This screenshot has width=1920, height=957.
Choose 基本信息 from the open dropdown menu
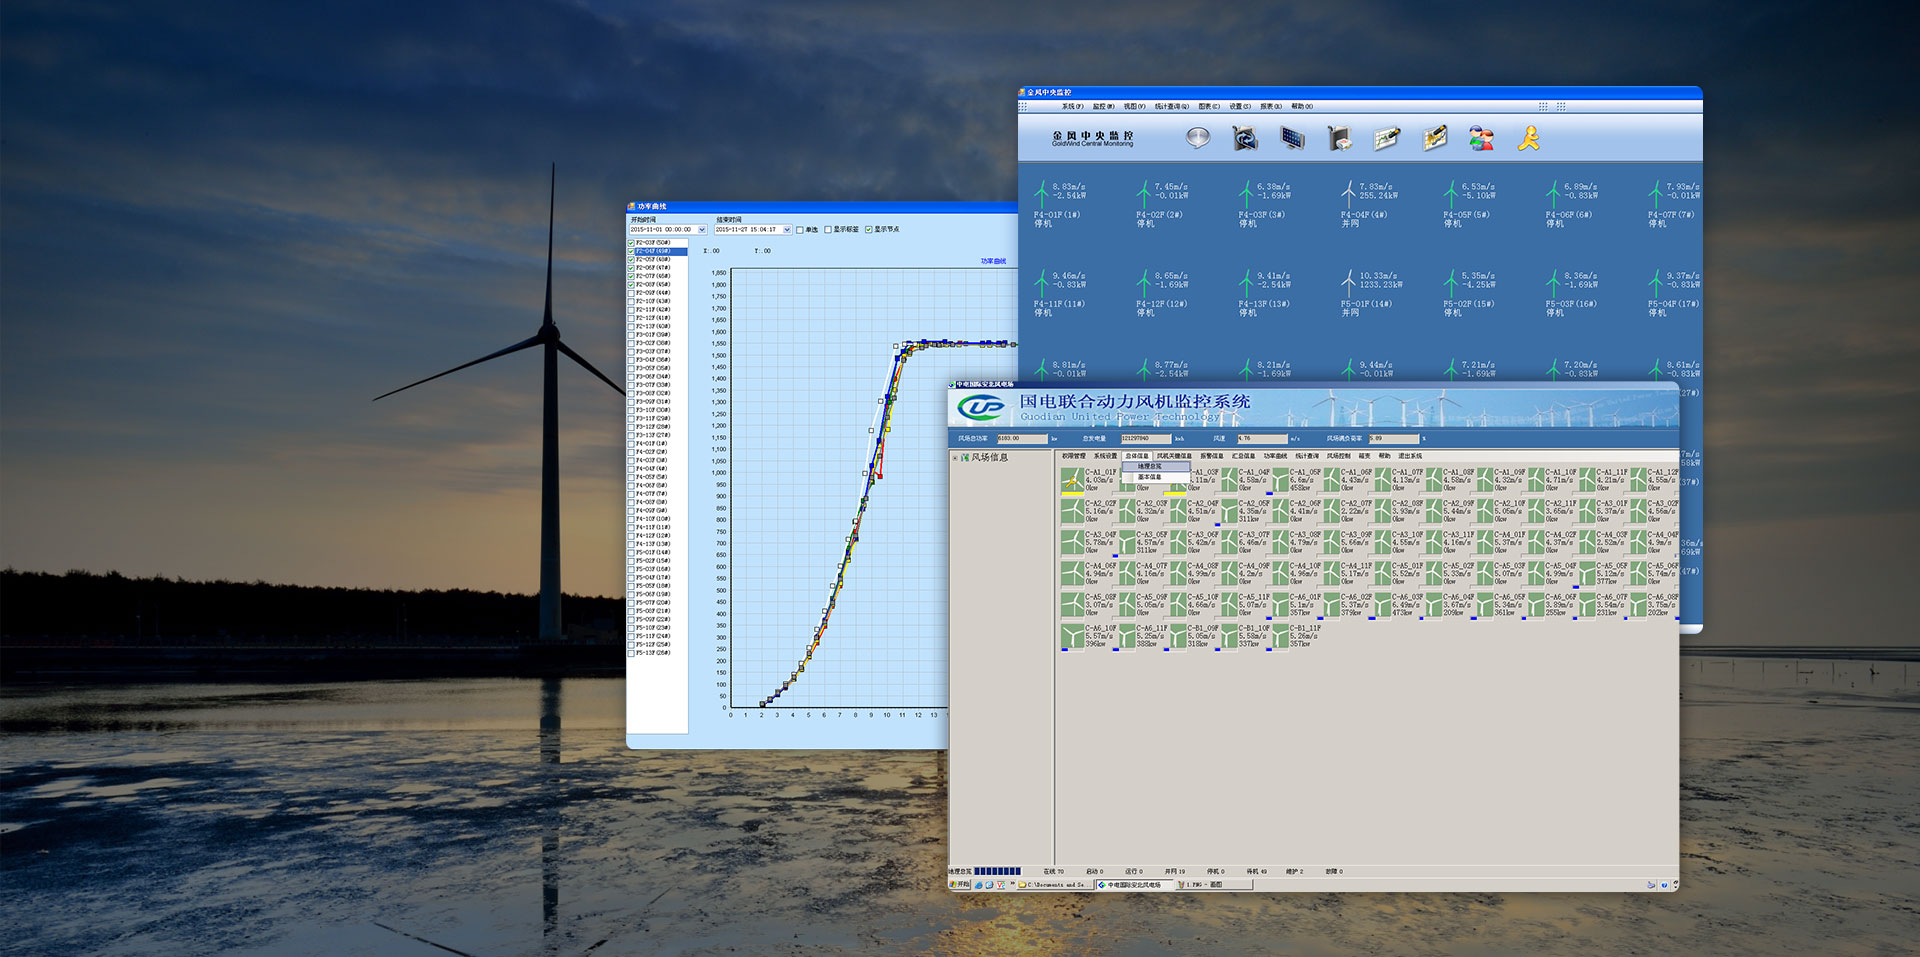(1149, 477)
